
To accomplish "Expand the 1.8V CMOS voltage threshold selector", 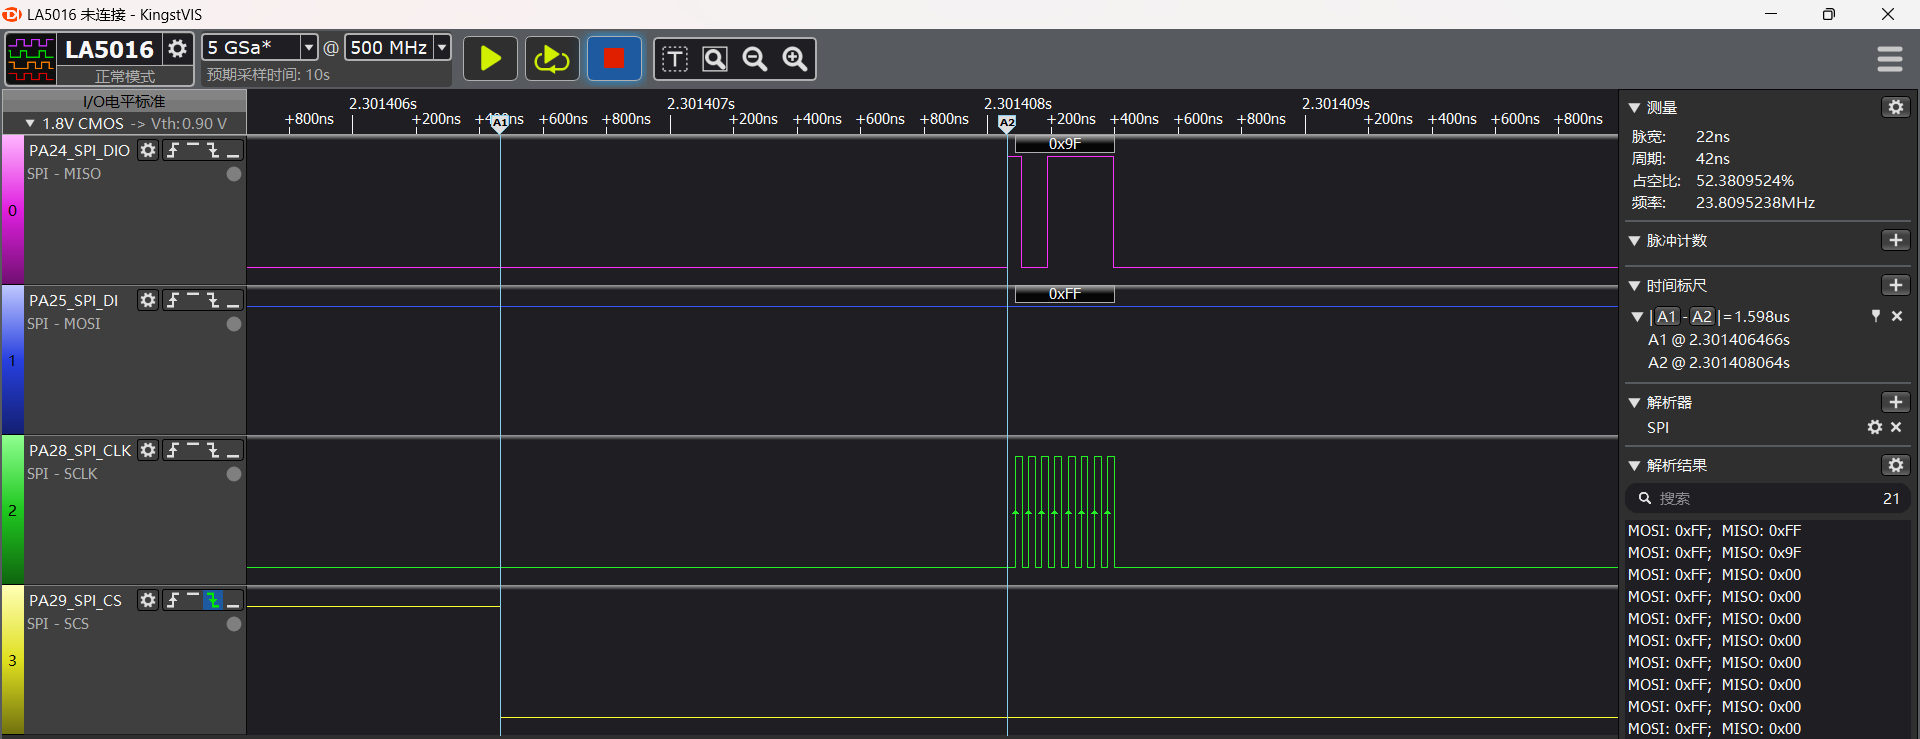I will (30, 124).
